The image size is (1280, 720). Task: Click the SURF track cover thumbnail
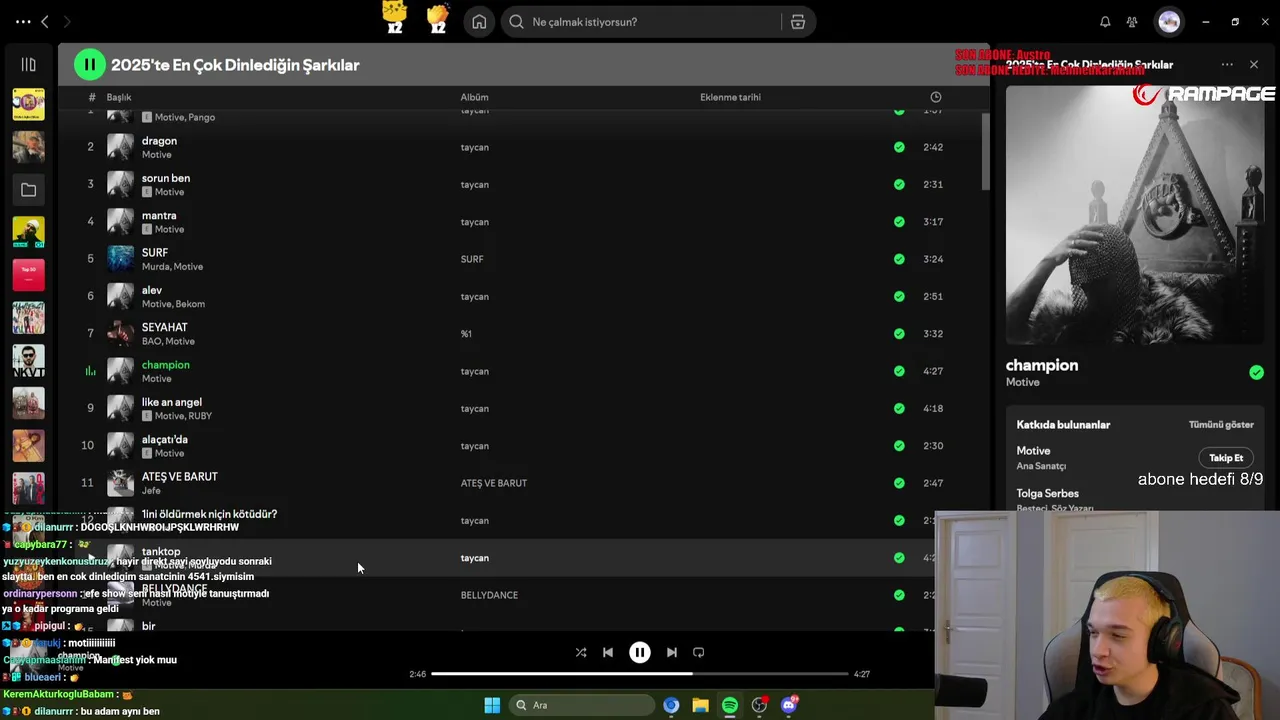pos(120,259)
